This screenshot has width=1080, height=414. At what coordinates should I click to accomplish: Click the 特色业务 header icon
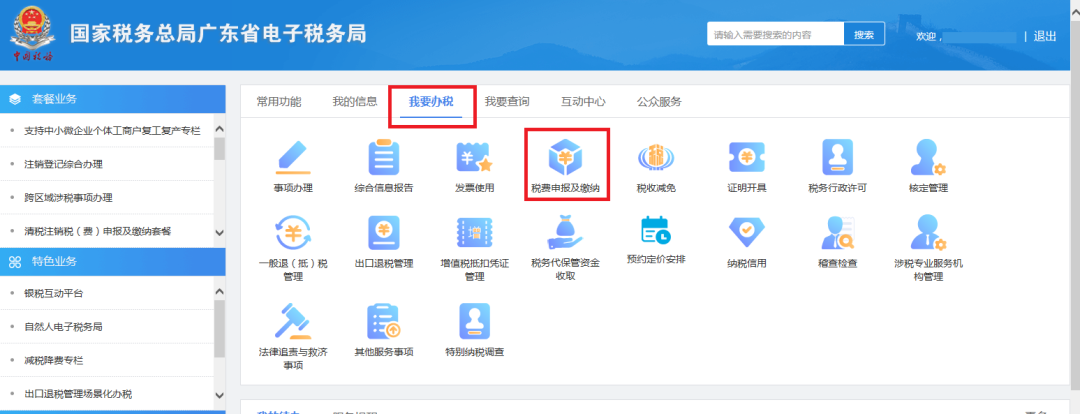click(15, 262)
